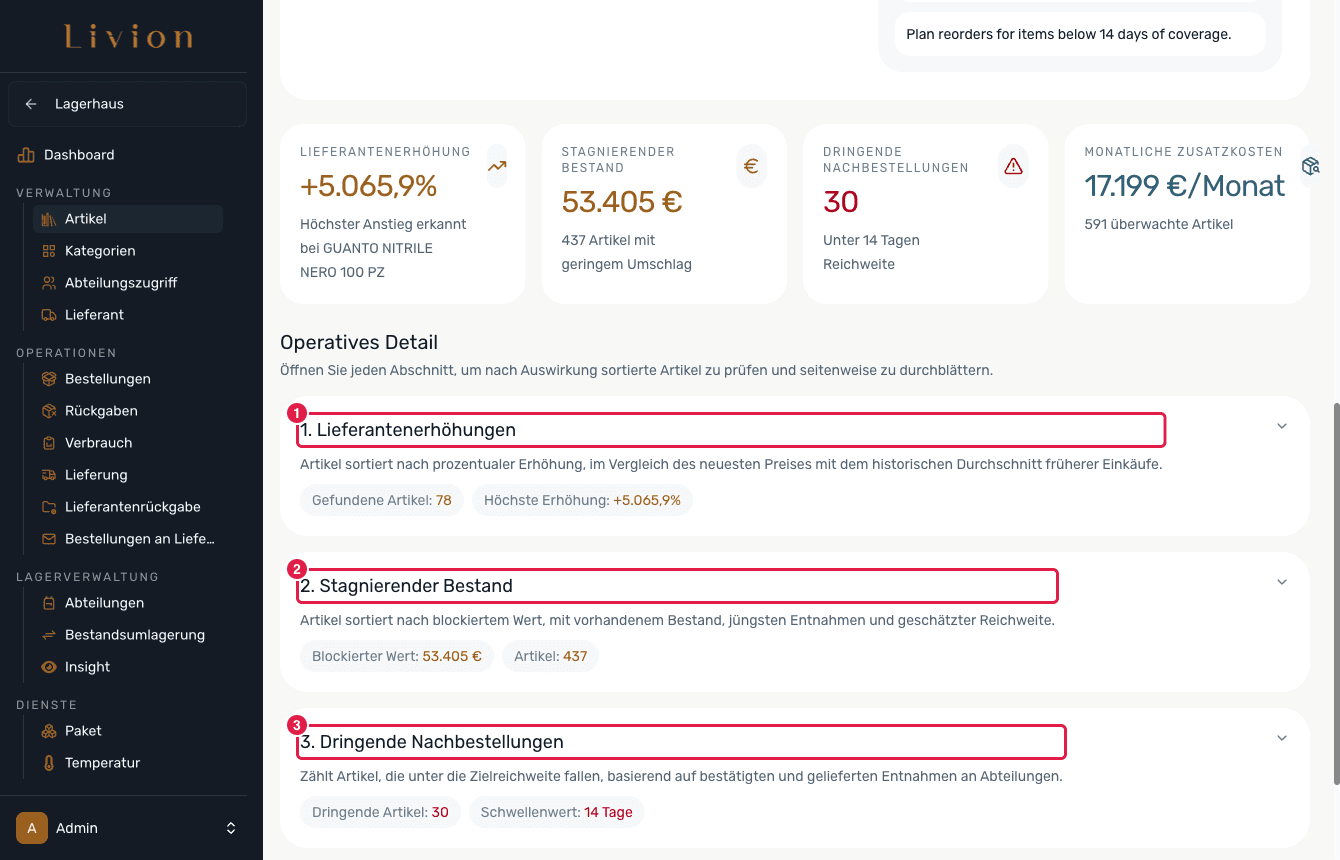Expand the Dringende Nachbestellungen section chevron
The height and width of the screenshot is (860, 1340).
click(1282, 738)
